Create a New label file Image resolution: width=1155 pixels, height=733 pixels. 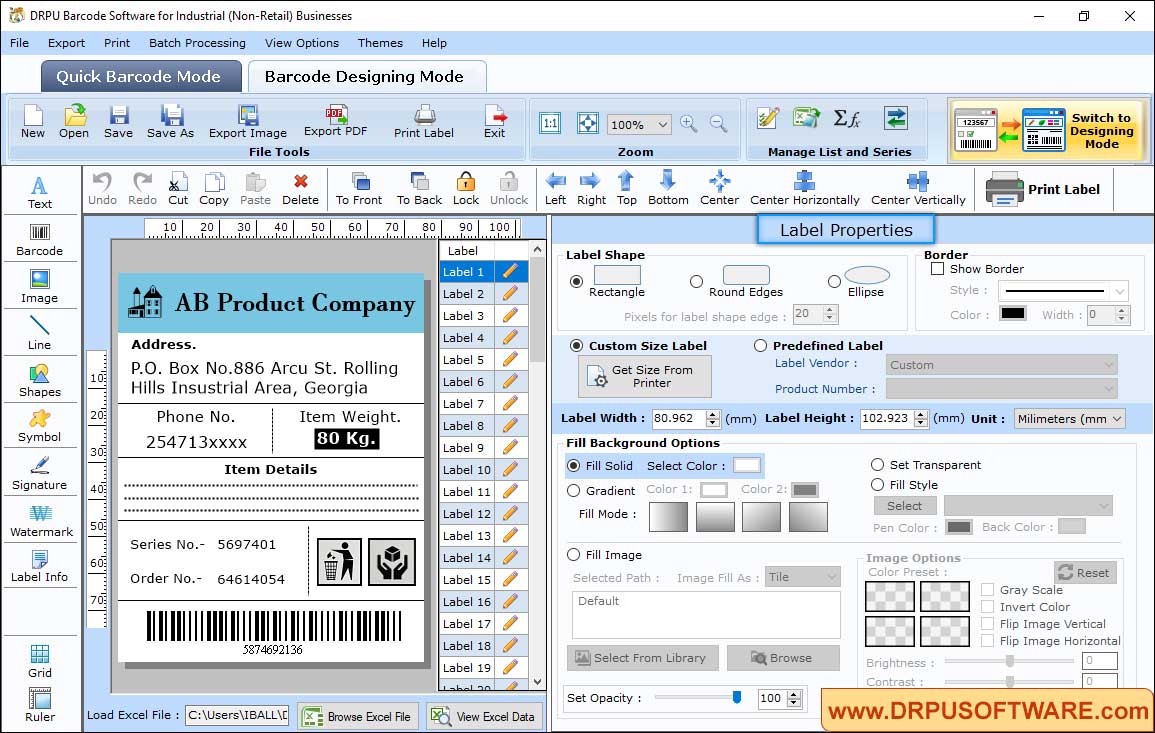(x=32, y=122)
